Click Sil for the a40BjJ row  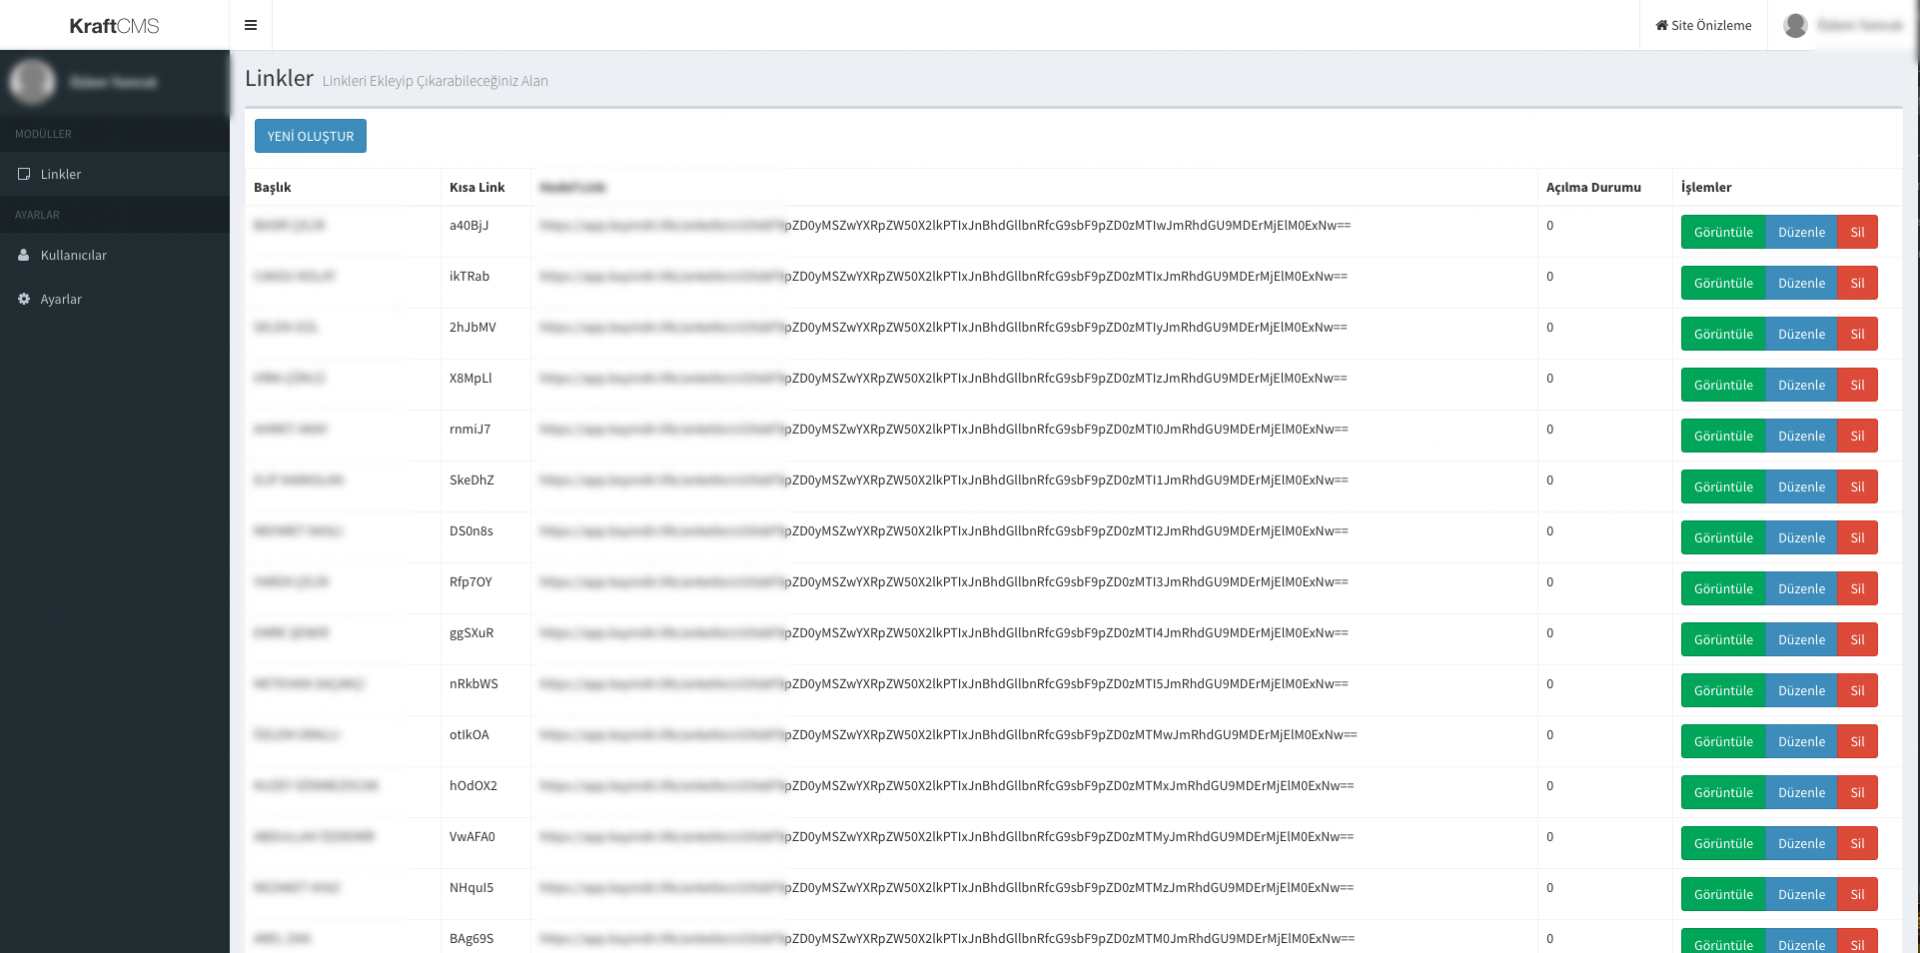[x=1857, y=232]
